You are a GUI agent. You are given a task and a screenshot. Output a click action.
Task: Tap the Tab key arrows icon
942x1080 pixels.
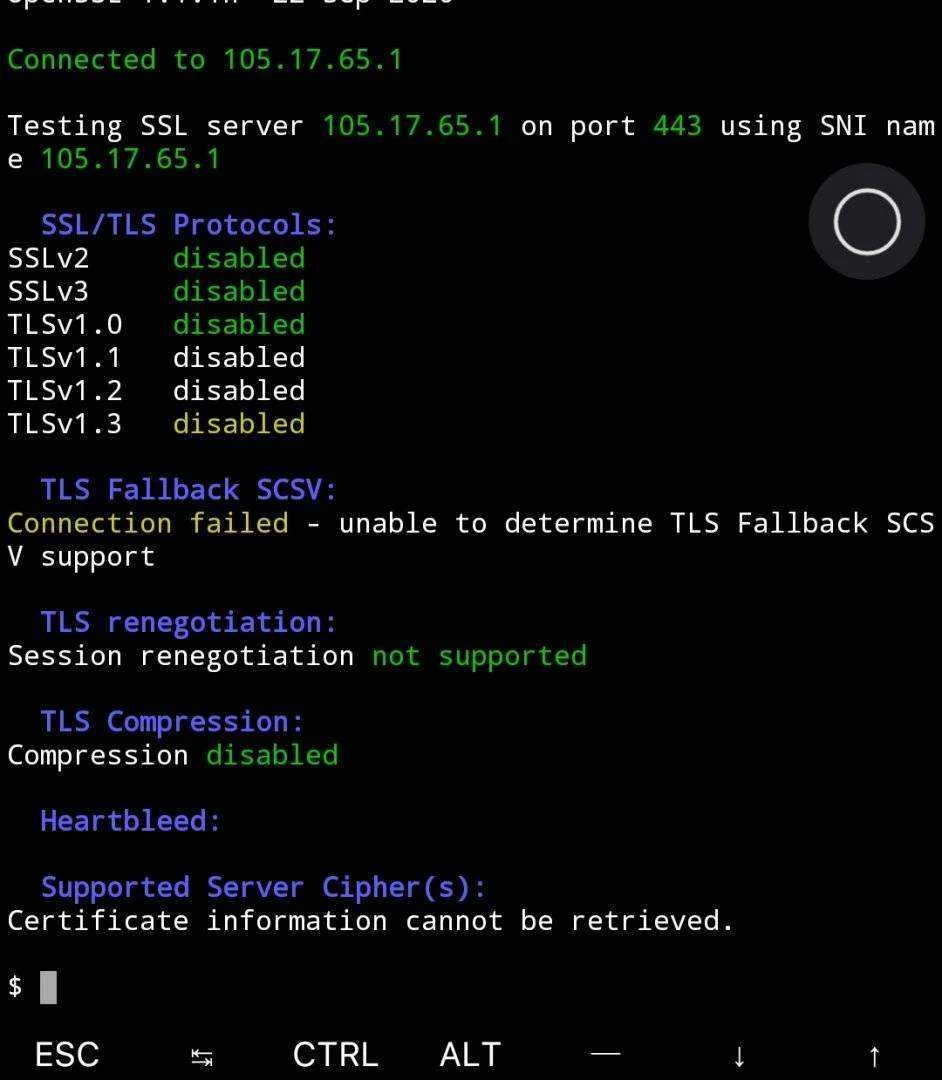(x=202, y=1057)
